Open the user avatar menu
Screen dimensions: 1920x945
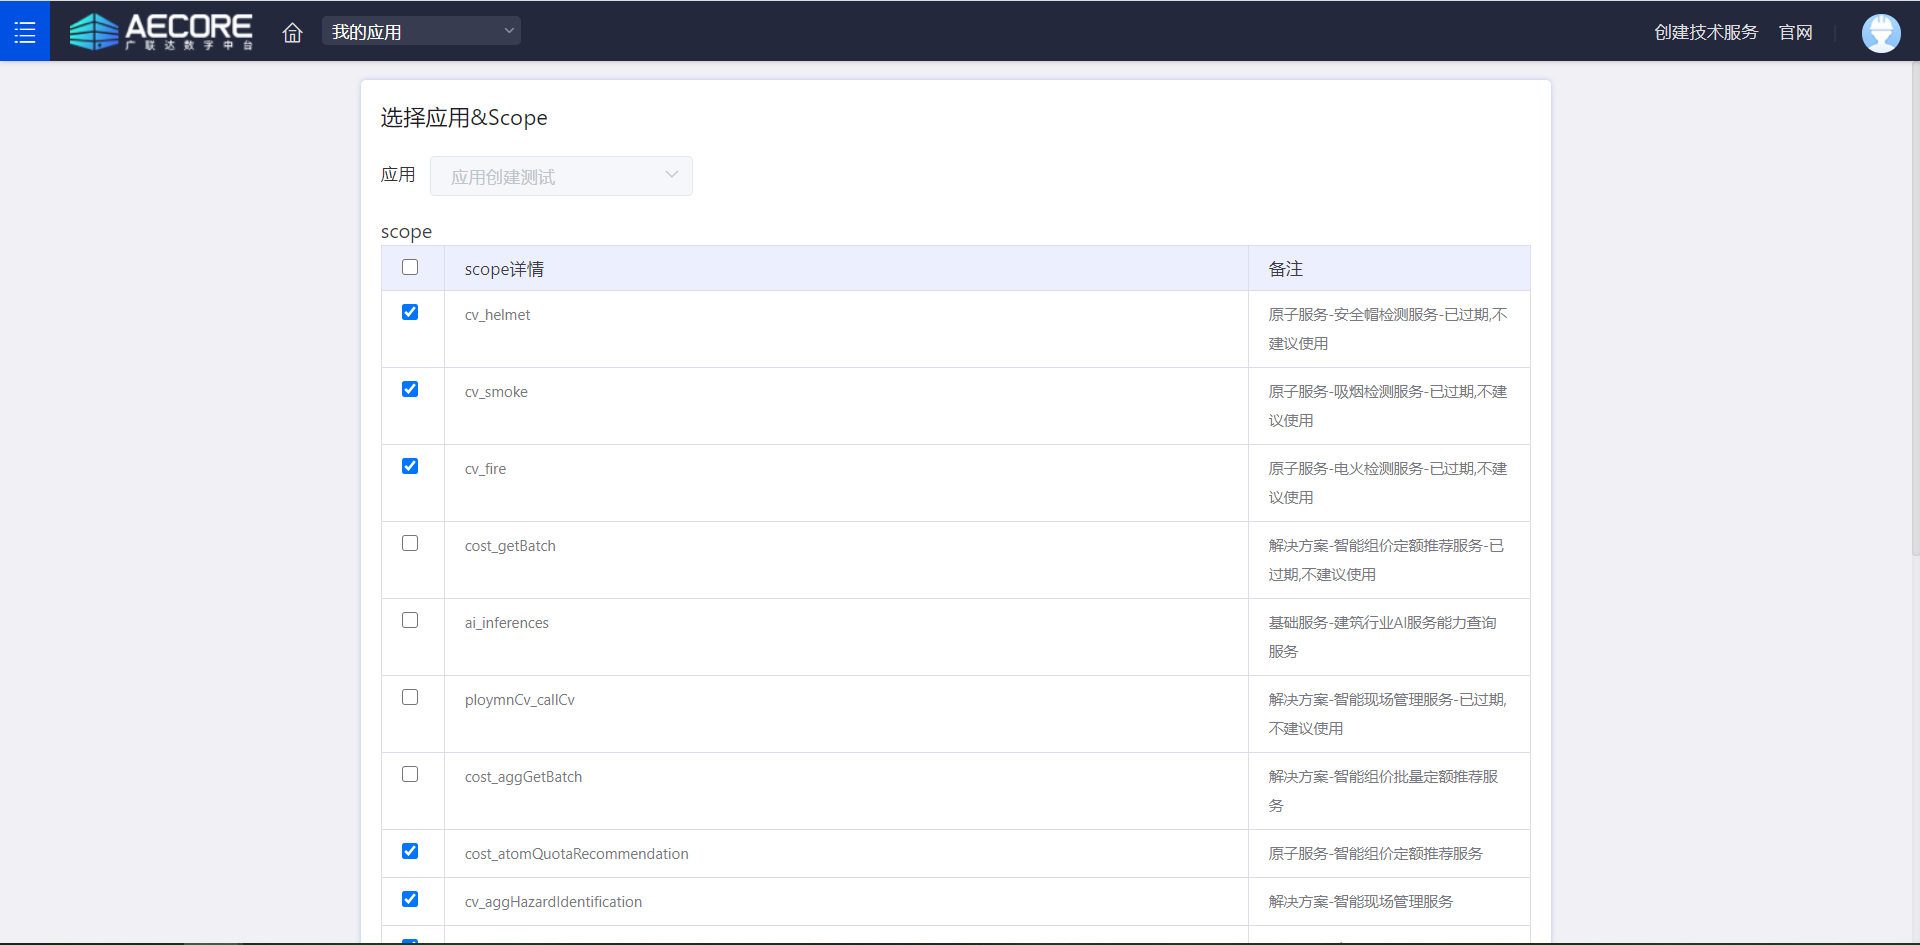tap(1880, 33)
